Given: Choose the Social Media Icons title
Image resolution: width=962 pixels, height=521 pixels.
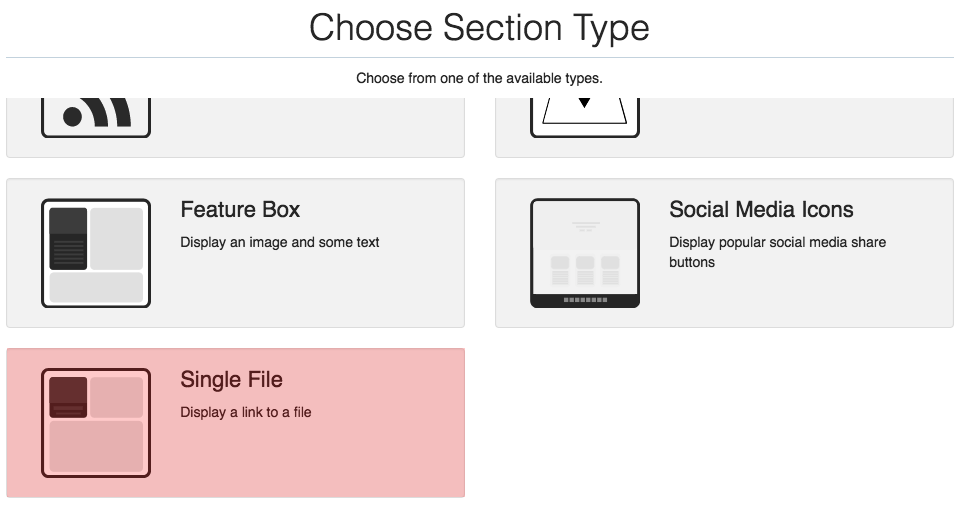Looking at the screenshot, I should tap(761, 210).
